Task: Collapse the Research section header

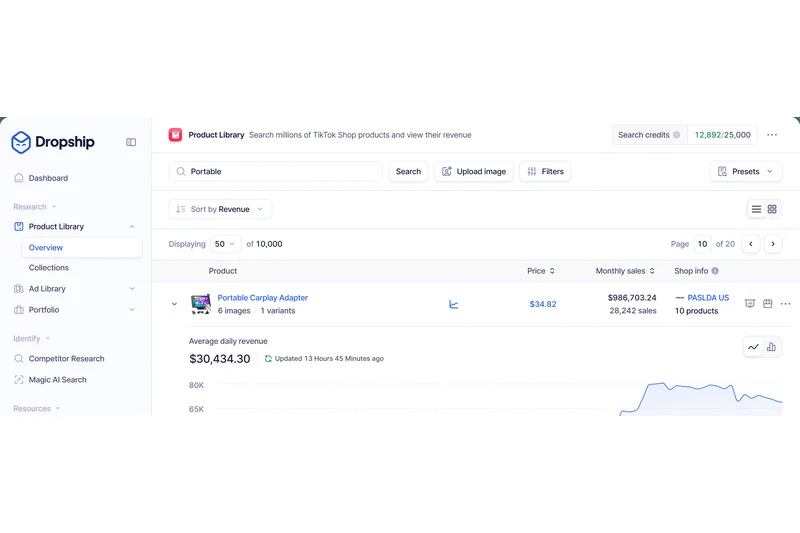Action: pyautogui.click(x=35, y=207)
